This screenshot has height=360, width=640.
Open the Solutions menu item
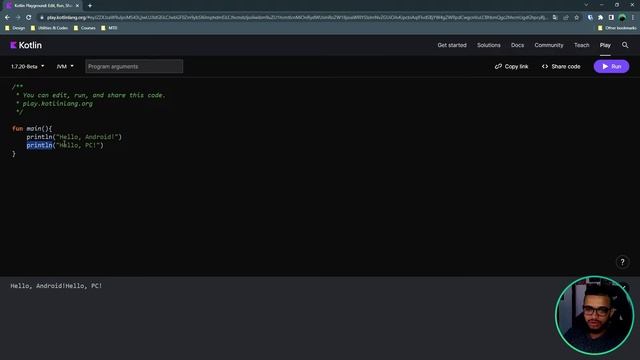click(x=489, y=45)
